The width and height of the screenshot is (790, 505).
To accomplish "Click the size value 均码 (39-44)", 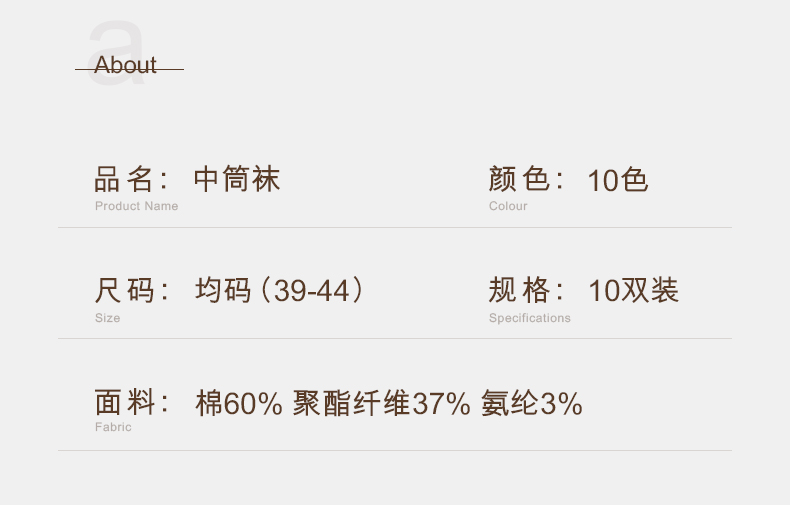I will click(x=279, y=290).
